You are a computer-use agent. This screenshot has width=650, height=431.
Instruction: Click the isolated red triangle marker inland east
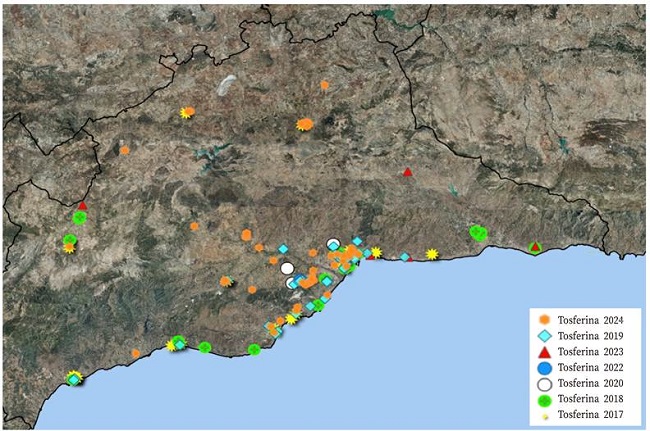click(x=408, y=172)
